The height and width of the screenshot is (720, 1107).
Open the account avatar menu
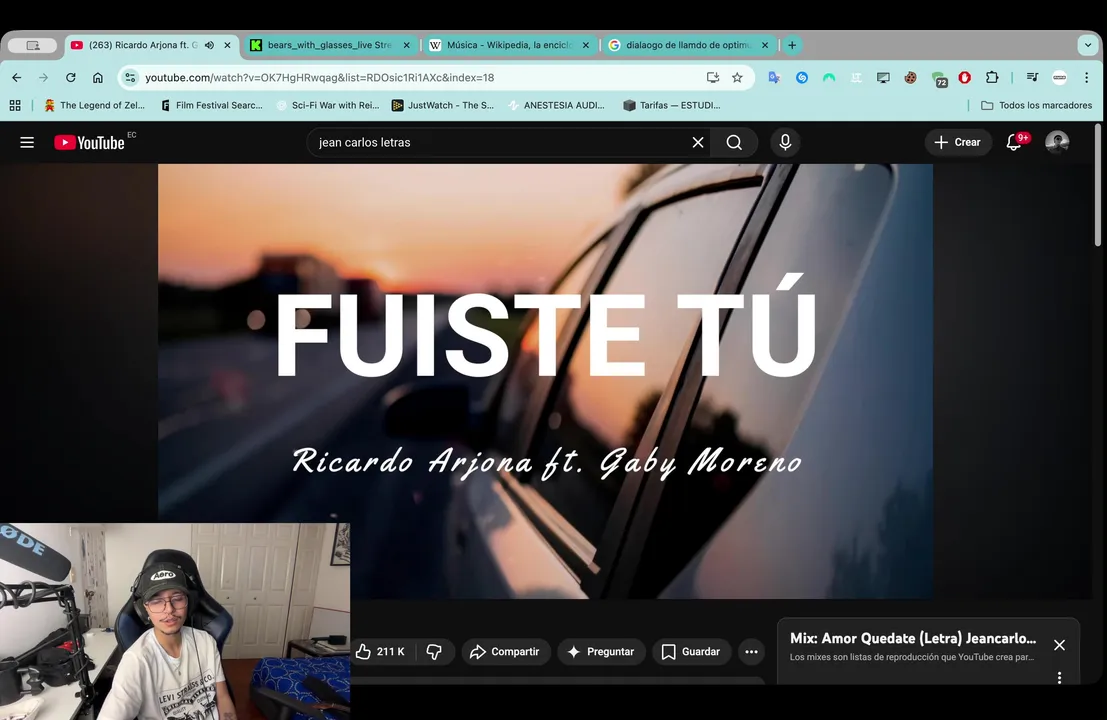pos(1057,143)
